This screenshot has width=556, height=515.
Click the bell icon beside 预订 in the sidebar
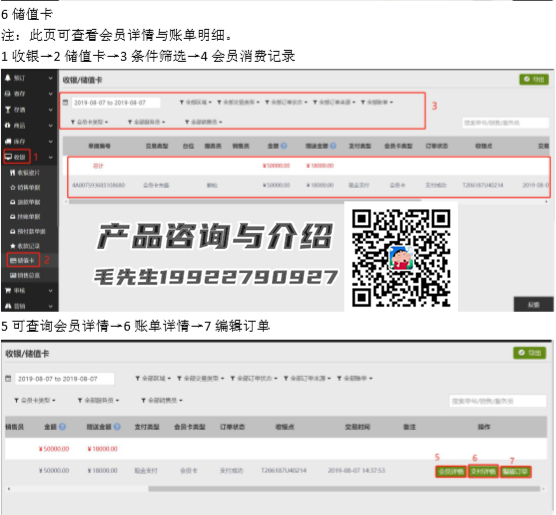click(8, 78)
